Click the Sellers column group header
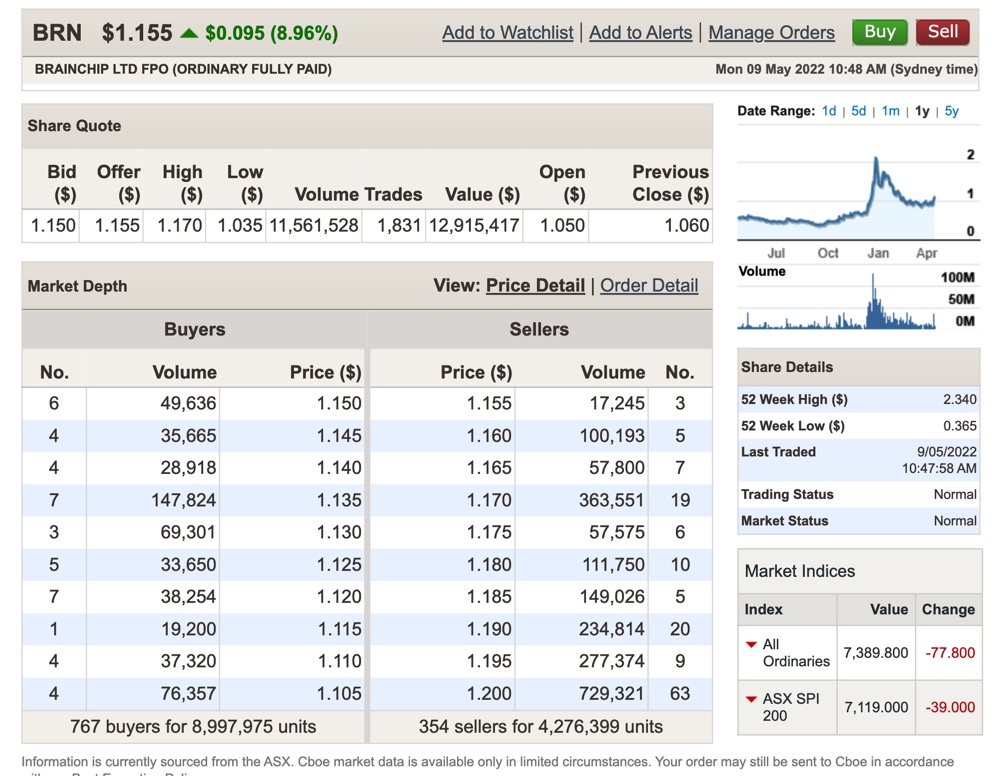 point(539,329)
